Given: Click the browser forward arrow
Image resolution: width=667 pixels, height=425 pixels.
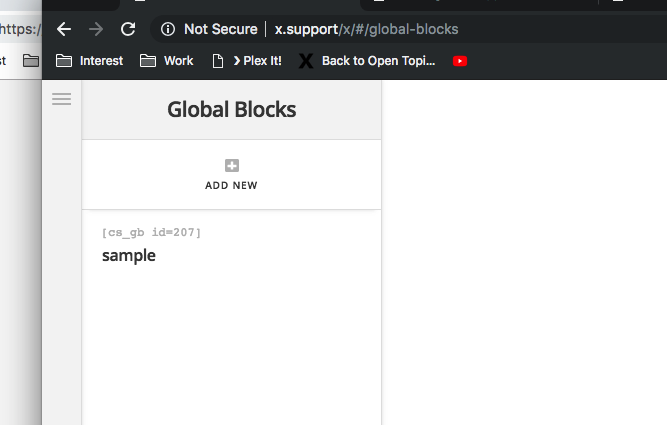Looking at the screenshot, I should [96, 29].
